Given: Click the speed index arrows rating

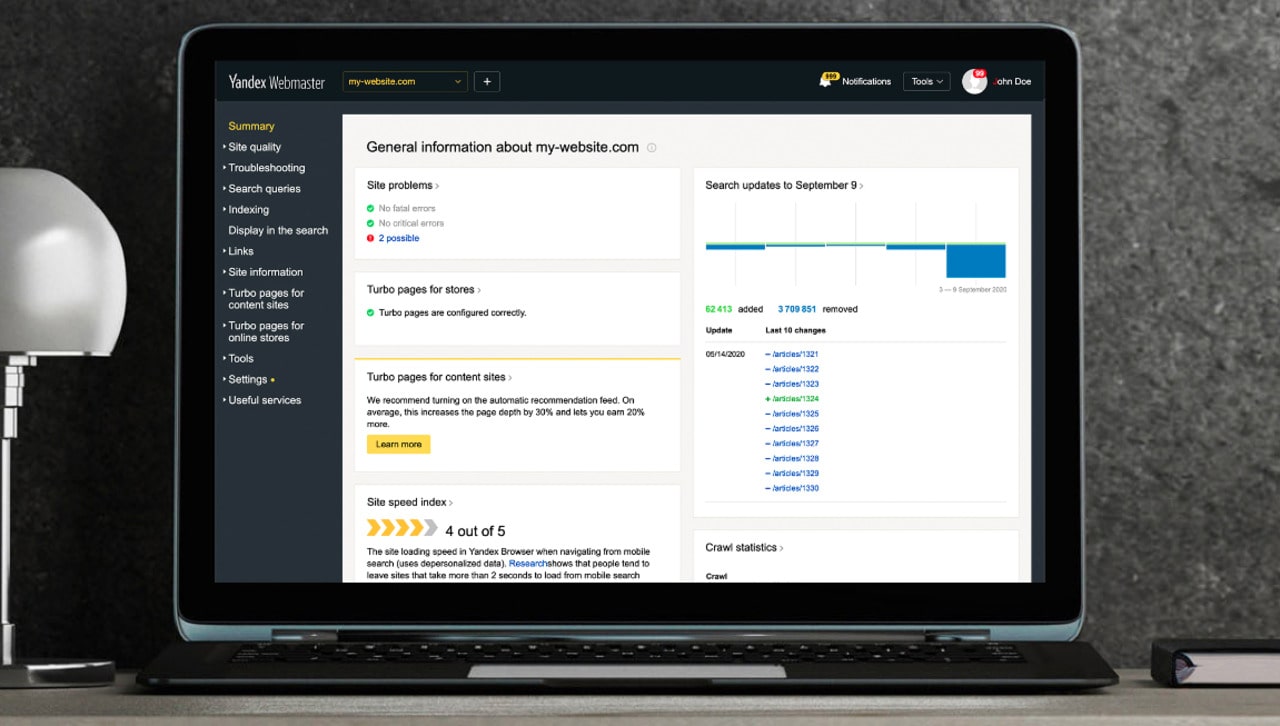Looking at the screenshot, I should (402, 528).
